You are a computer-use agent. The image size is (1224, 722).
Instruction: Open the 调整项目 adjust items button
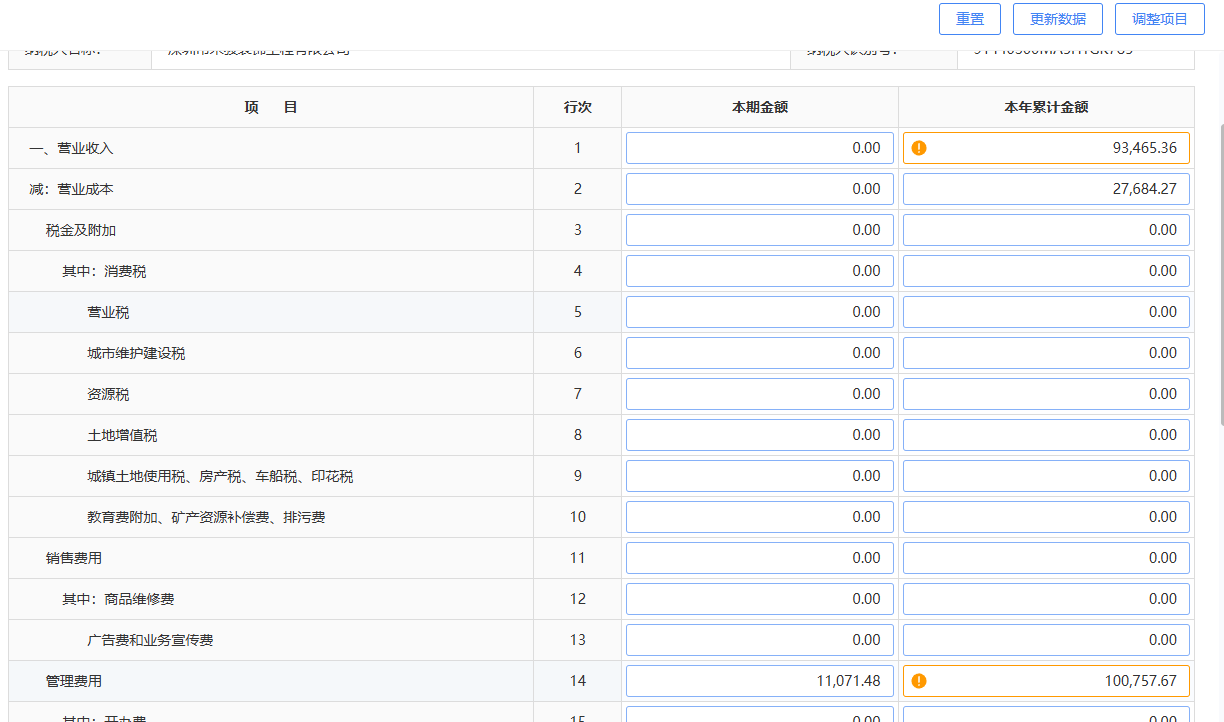pos(1159,19)
